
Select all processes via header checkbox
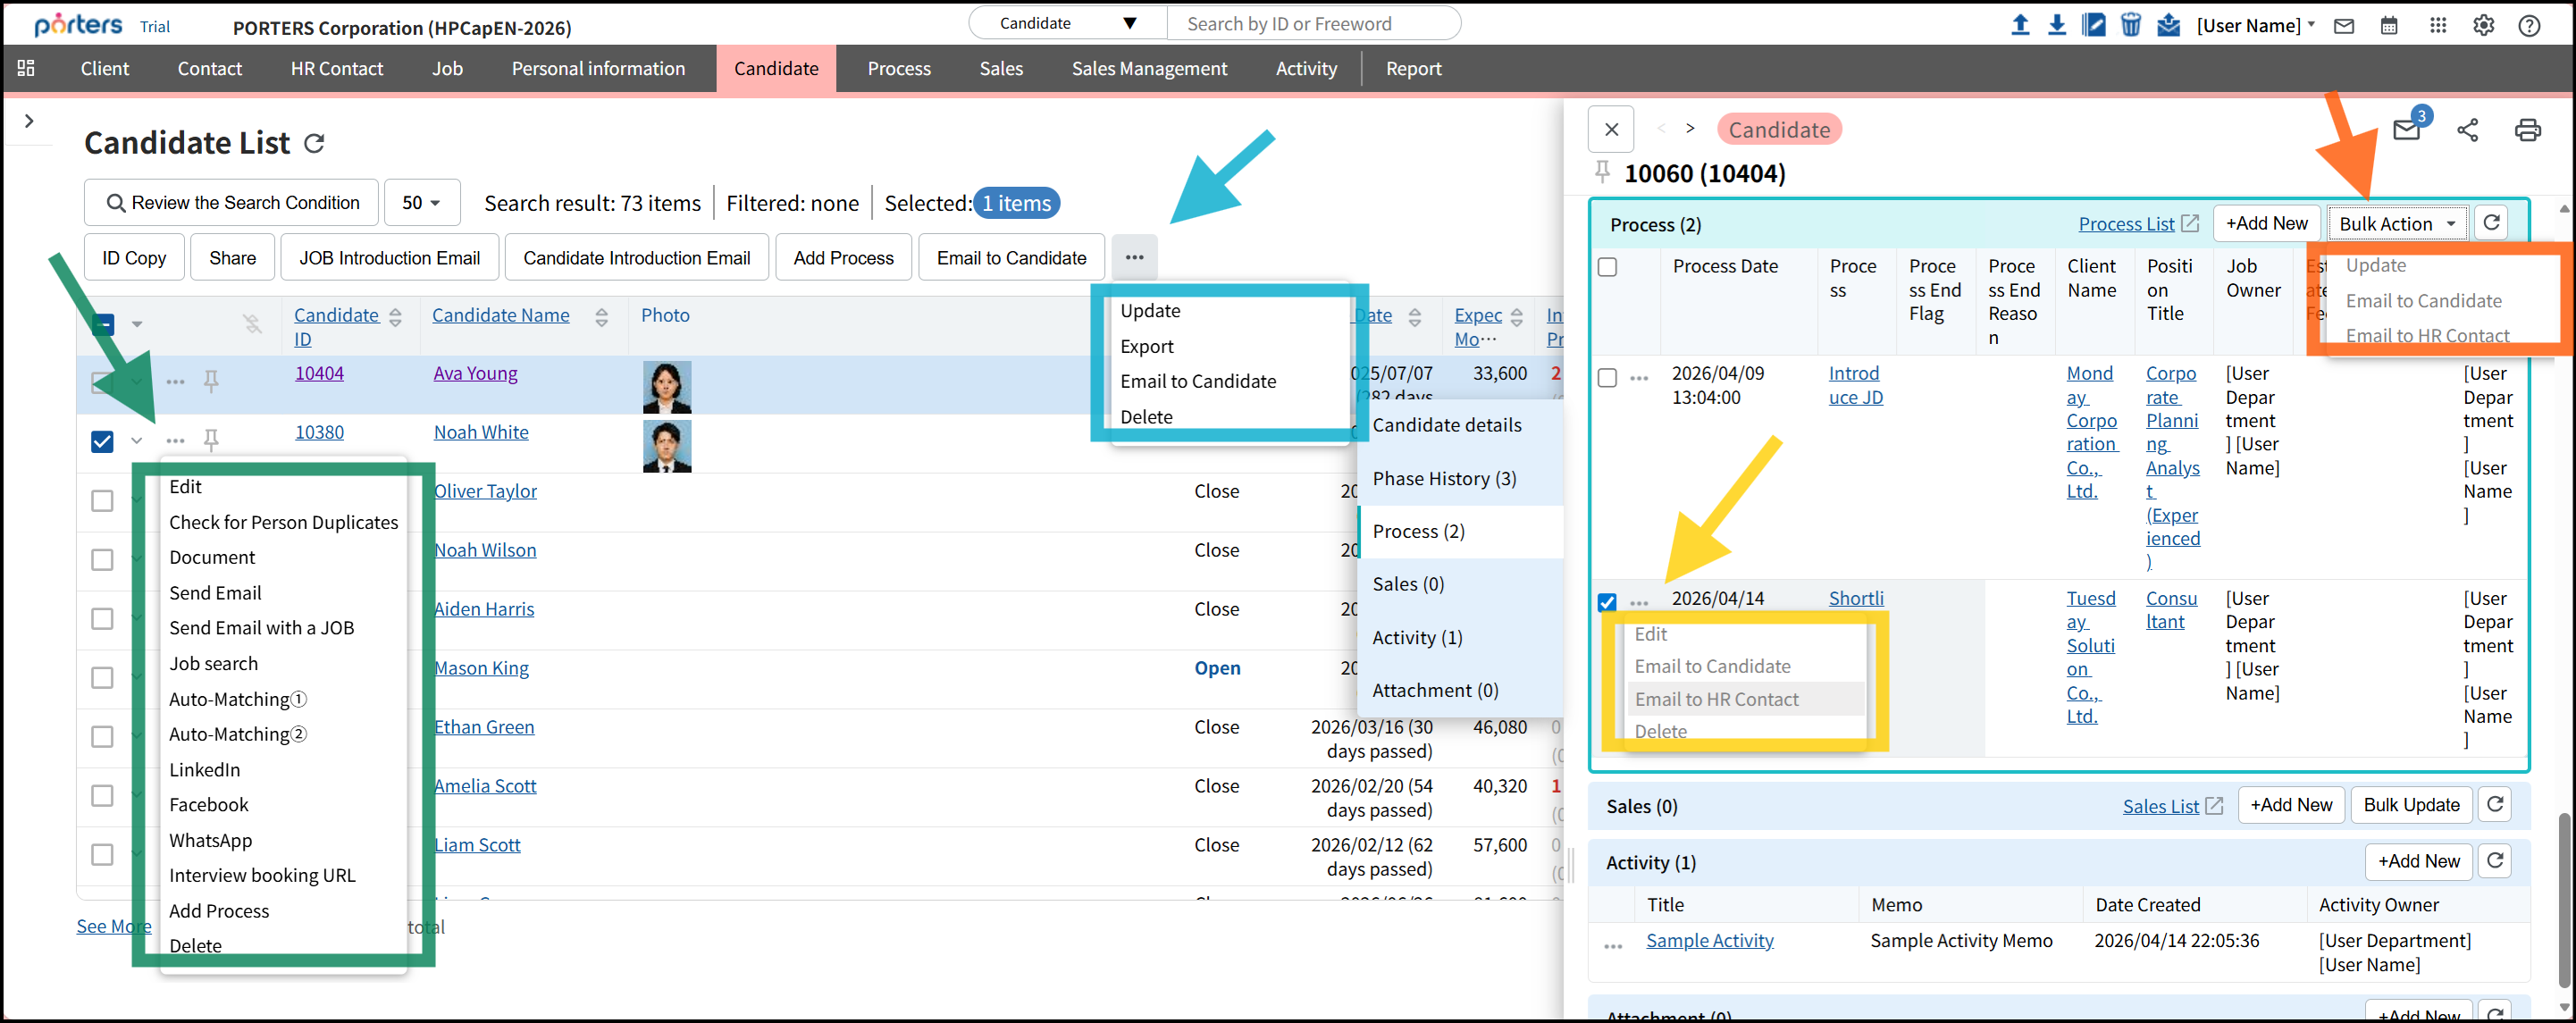(x=1607, y=267)
